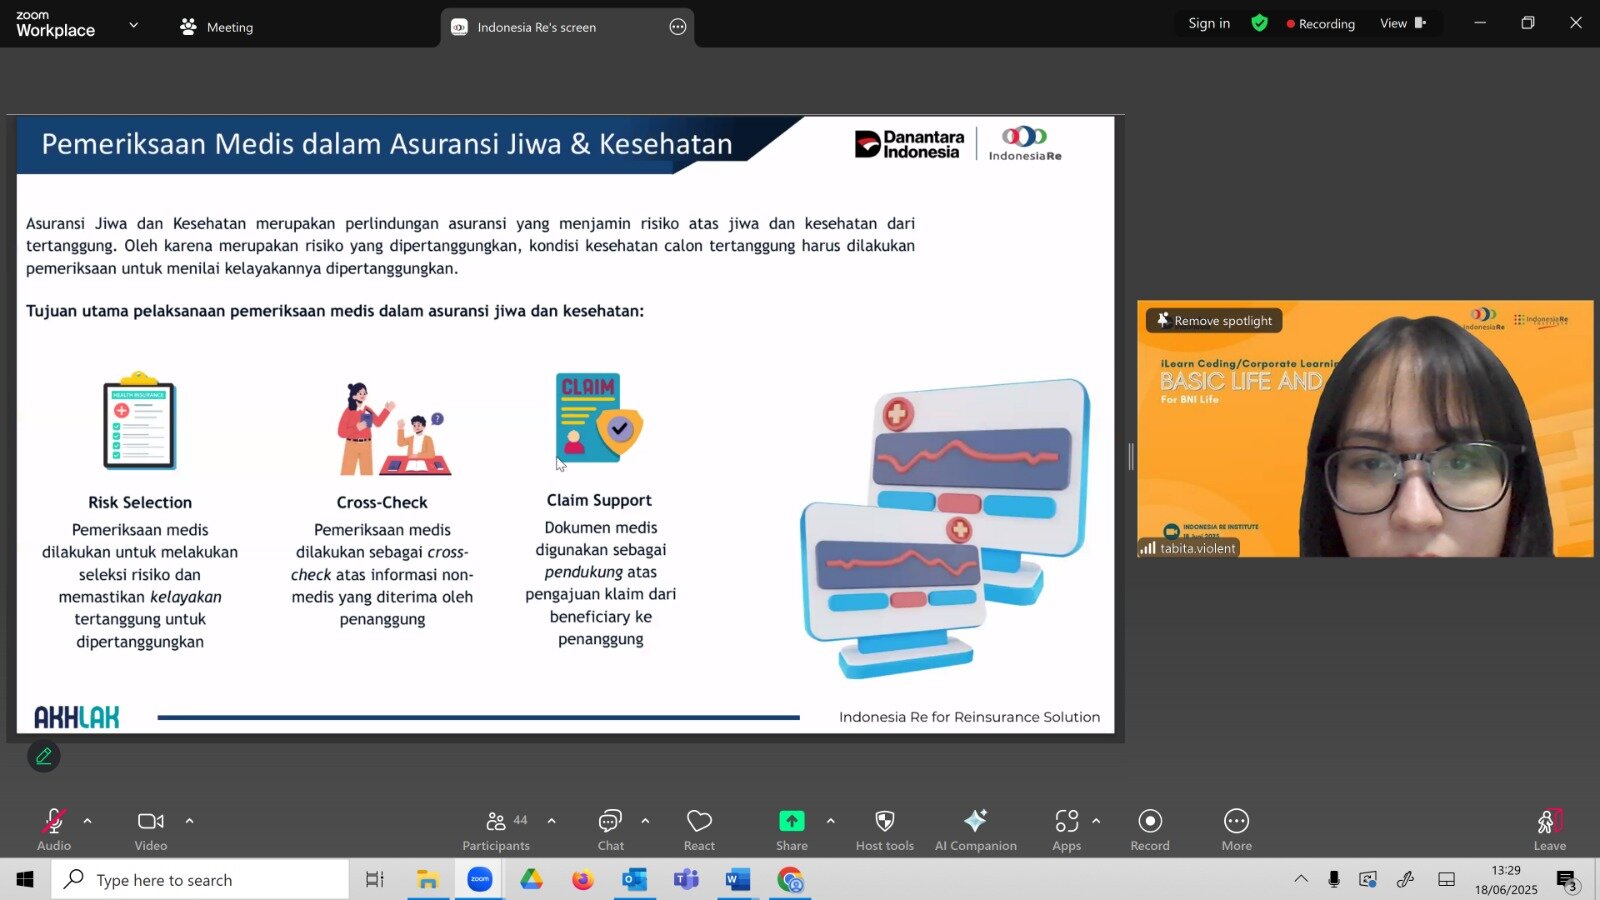Click the Leave meeting button
Screen dimensions: 1600x900
tap(1550, 830)
